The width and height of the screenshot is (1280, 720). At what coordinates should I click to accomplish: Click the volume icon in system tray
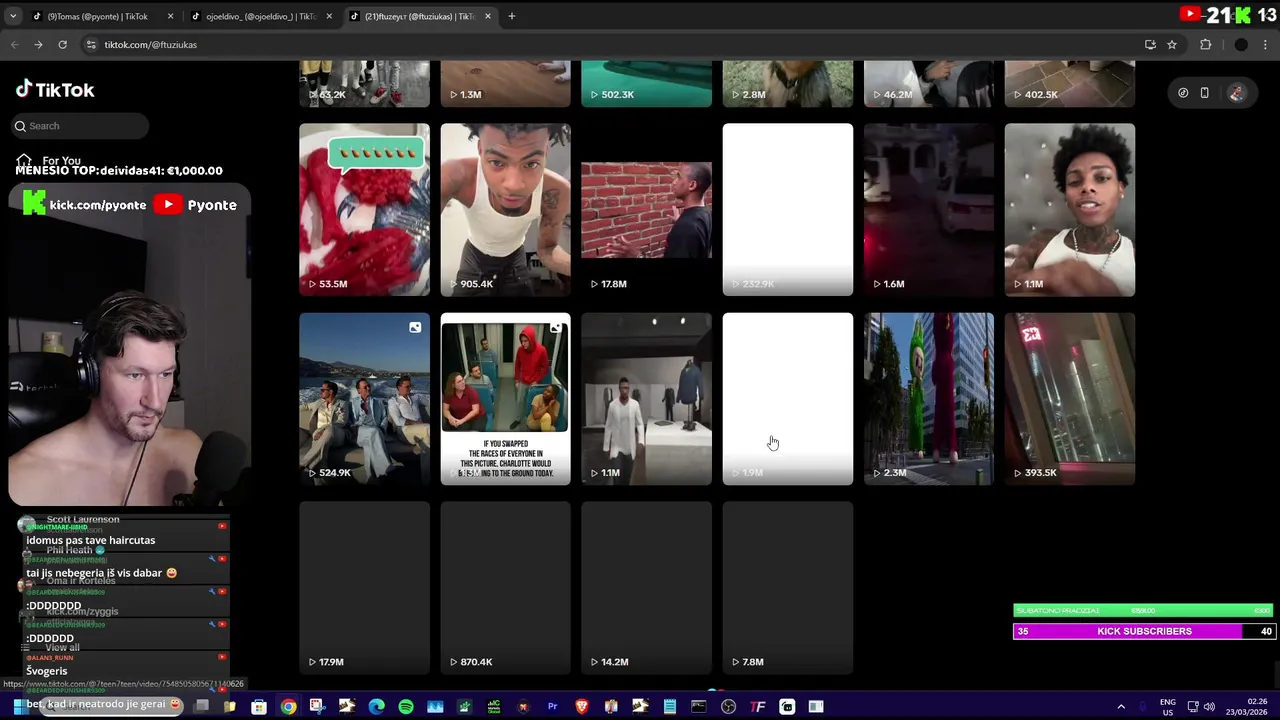click(x=1209, y=706)
